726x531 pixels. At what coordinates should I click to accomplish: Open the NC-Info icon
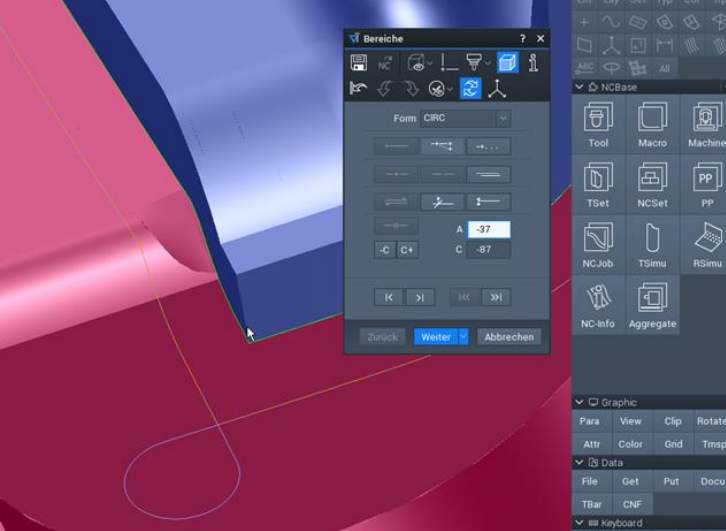pyautogui.click(x=598, y=306)
